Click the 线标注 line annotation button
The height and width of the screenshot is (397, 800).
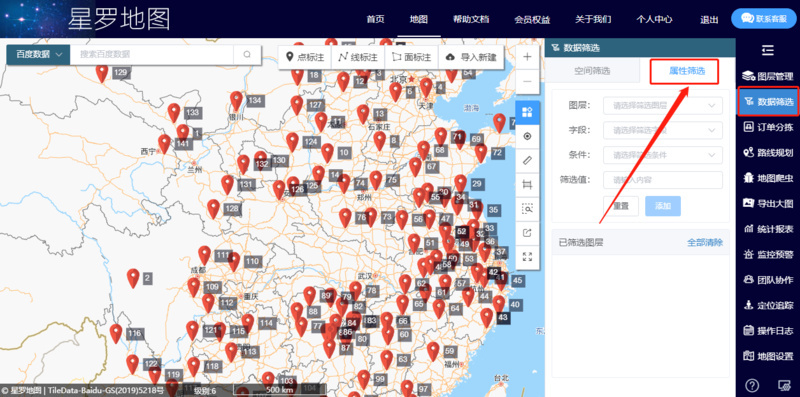pos(358,57)
